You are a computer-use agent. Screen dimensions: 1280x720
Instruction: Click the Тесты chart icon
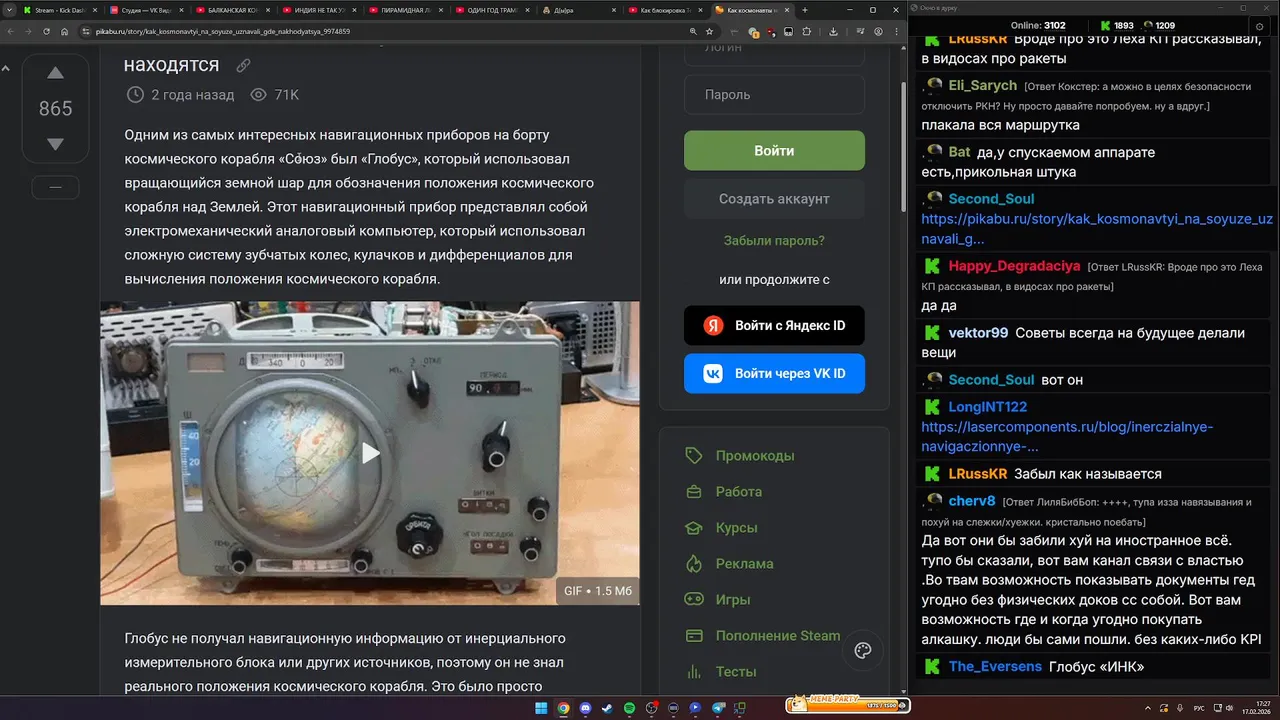coord(694,672)
